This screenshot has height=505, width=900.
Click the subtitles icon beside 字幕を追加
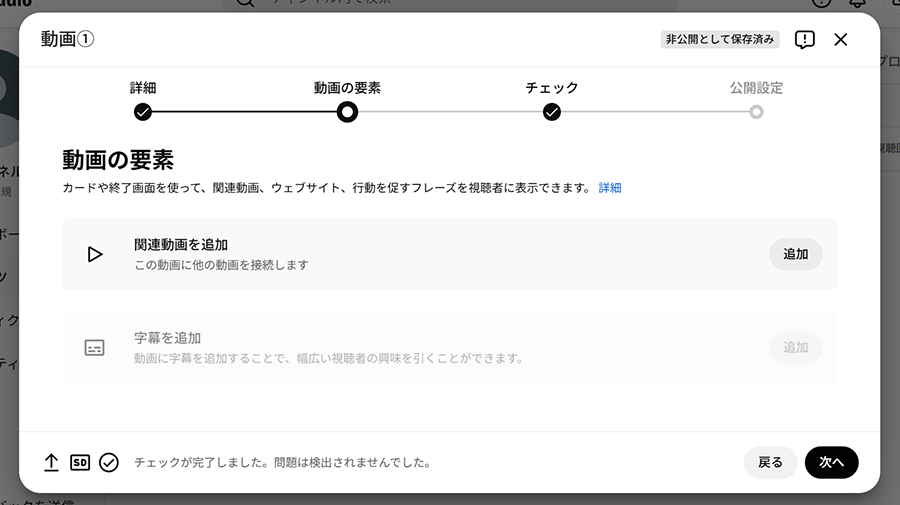pos(95,348)
